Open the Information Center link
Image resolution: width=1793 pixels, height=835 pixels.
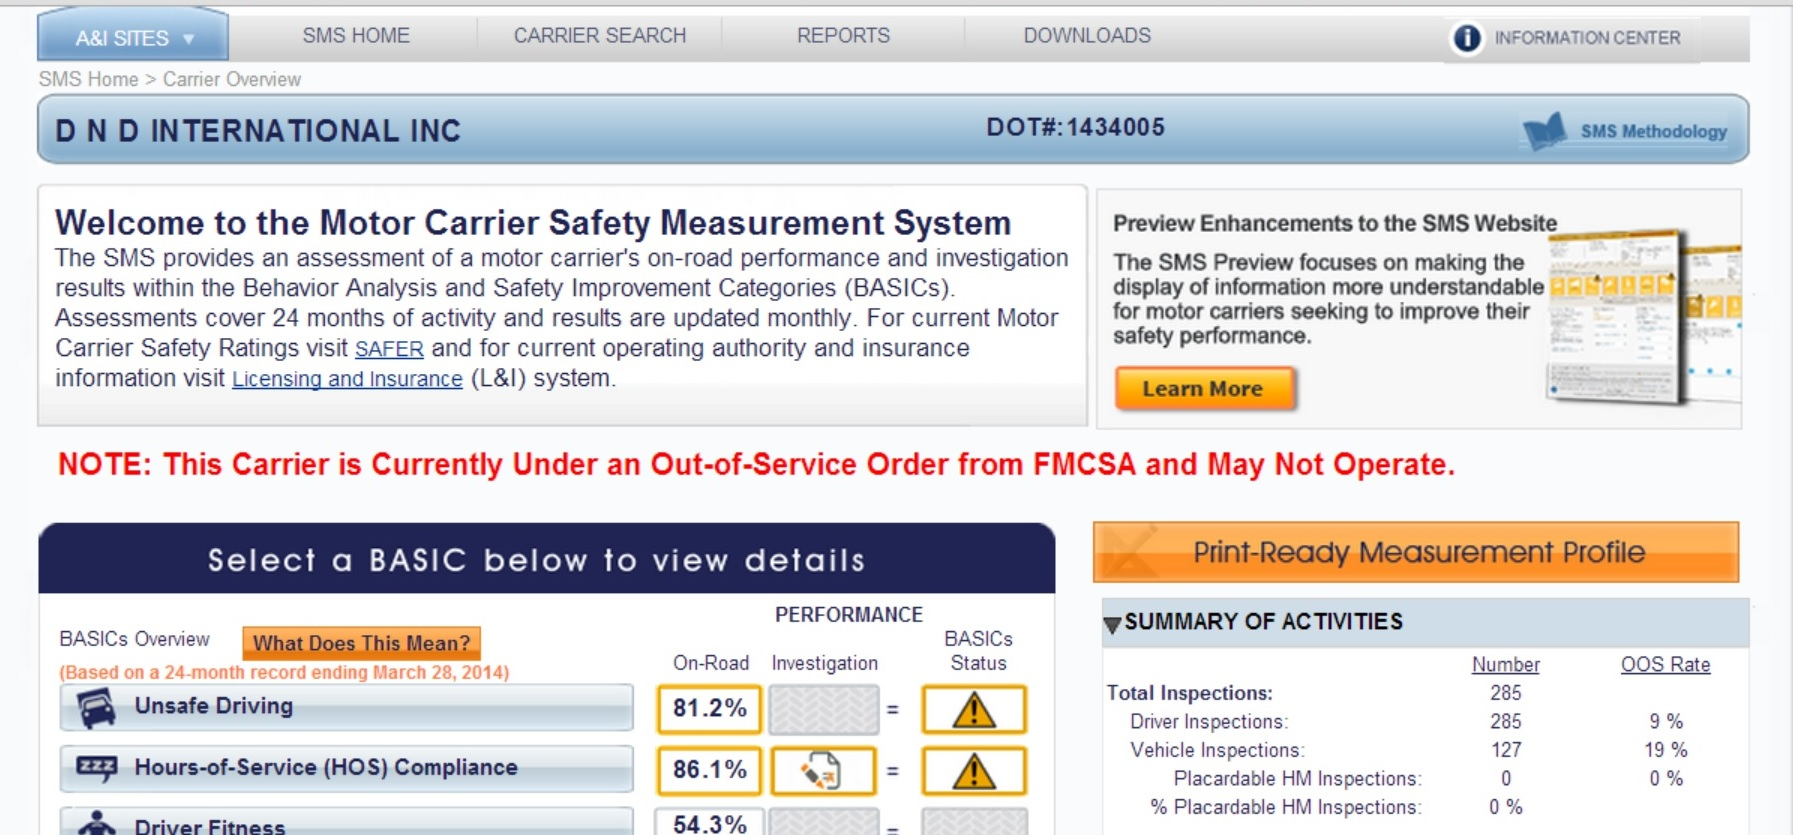[1587, 38]
